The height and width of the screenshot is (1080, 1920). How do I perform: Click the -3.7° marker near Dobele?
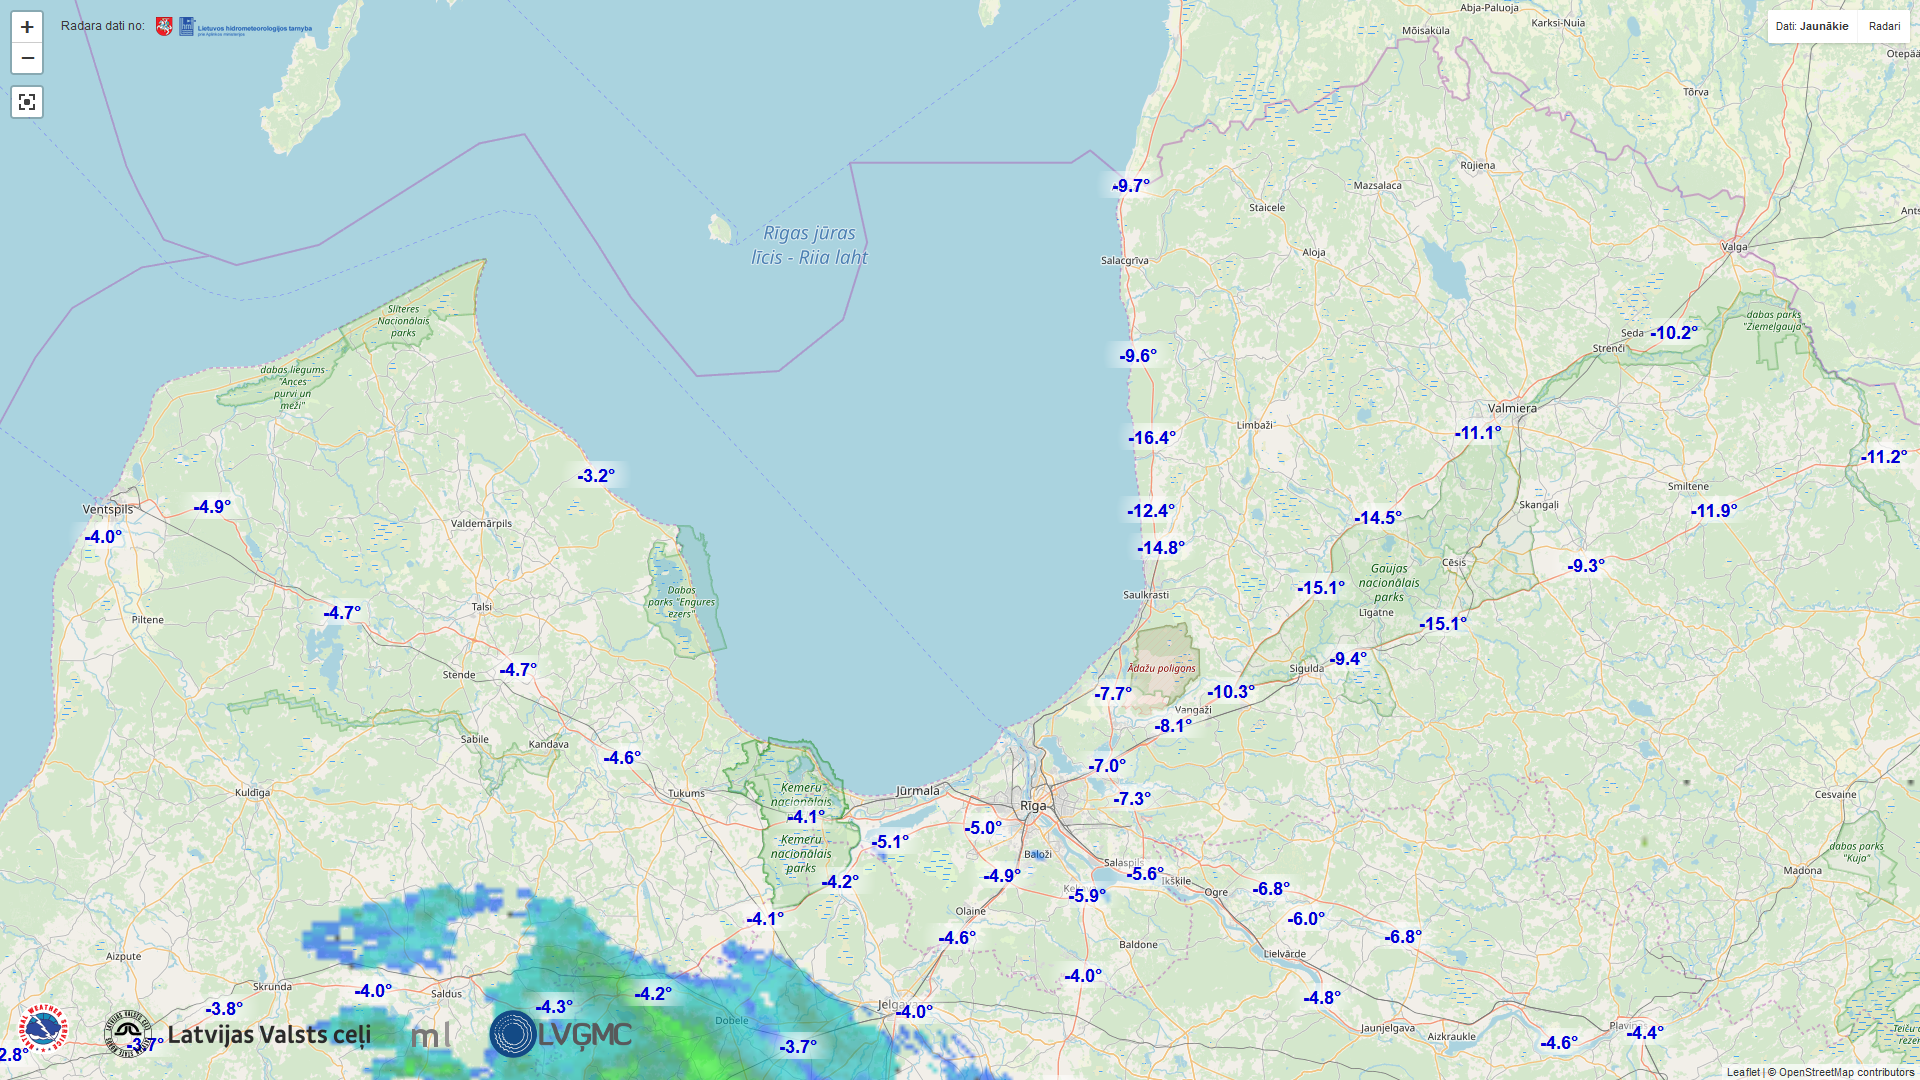coord(798,1047)
